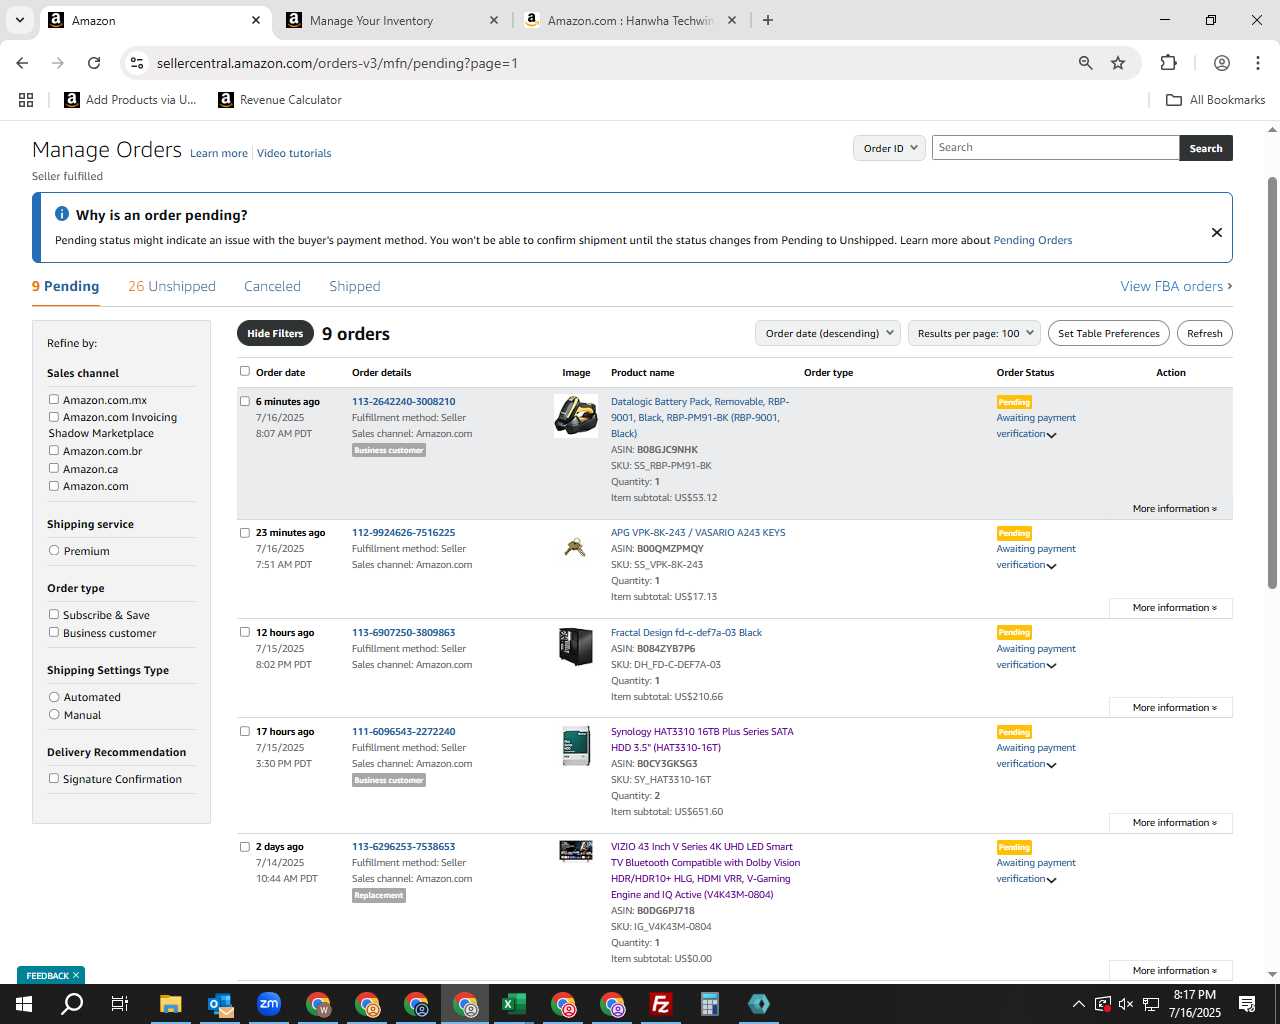Open the tab search dropdown arrow

[19, 20]
